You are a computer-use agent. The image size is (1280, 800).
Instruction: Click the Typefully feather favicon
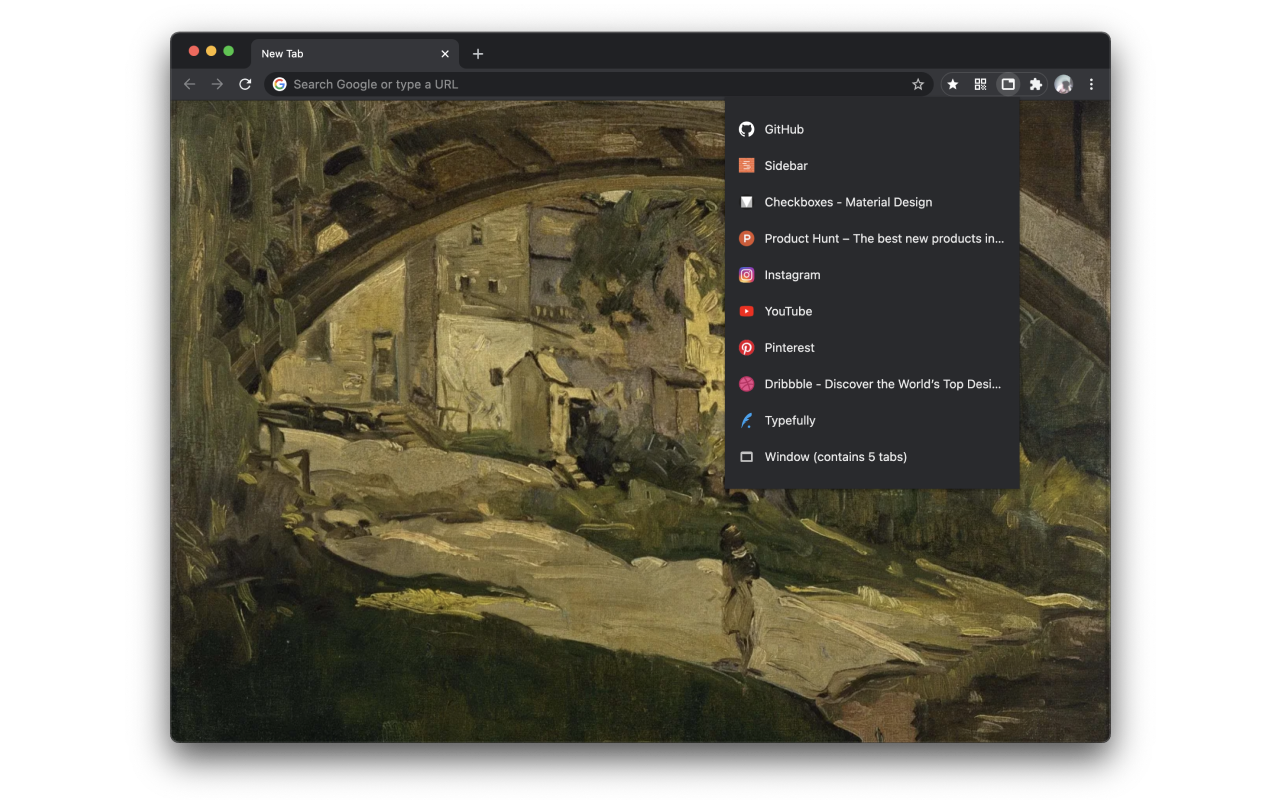[x=746, y=420]
